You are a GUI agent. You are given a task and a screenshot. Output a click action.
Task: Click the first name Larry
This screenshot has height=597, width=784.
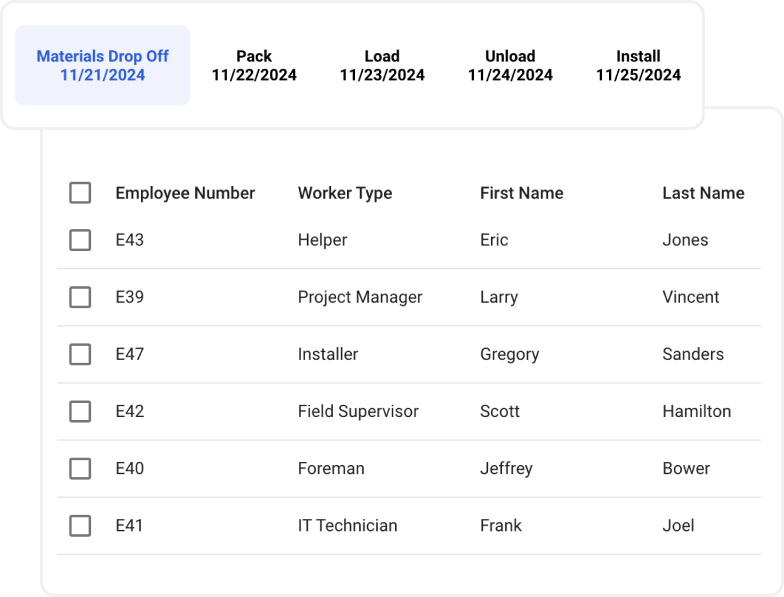499,297
